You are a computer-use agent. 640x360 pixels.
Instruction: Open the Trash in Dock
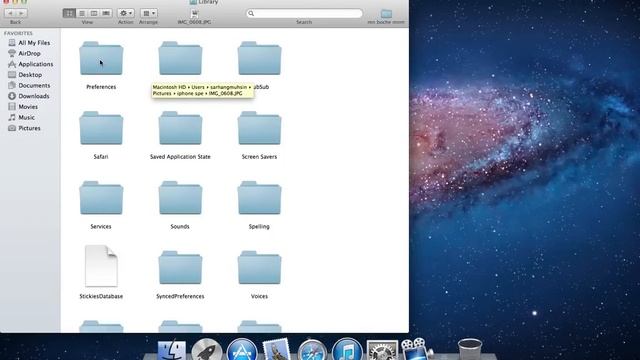[470, 349]
